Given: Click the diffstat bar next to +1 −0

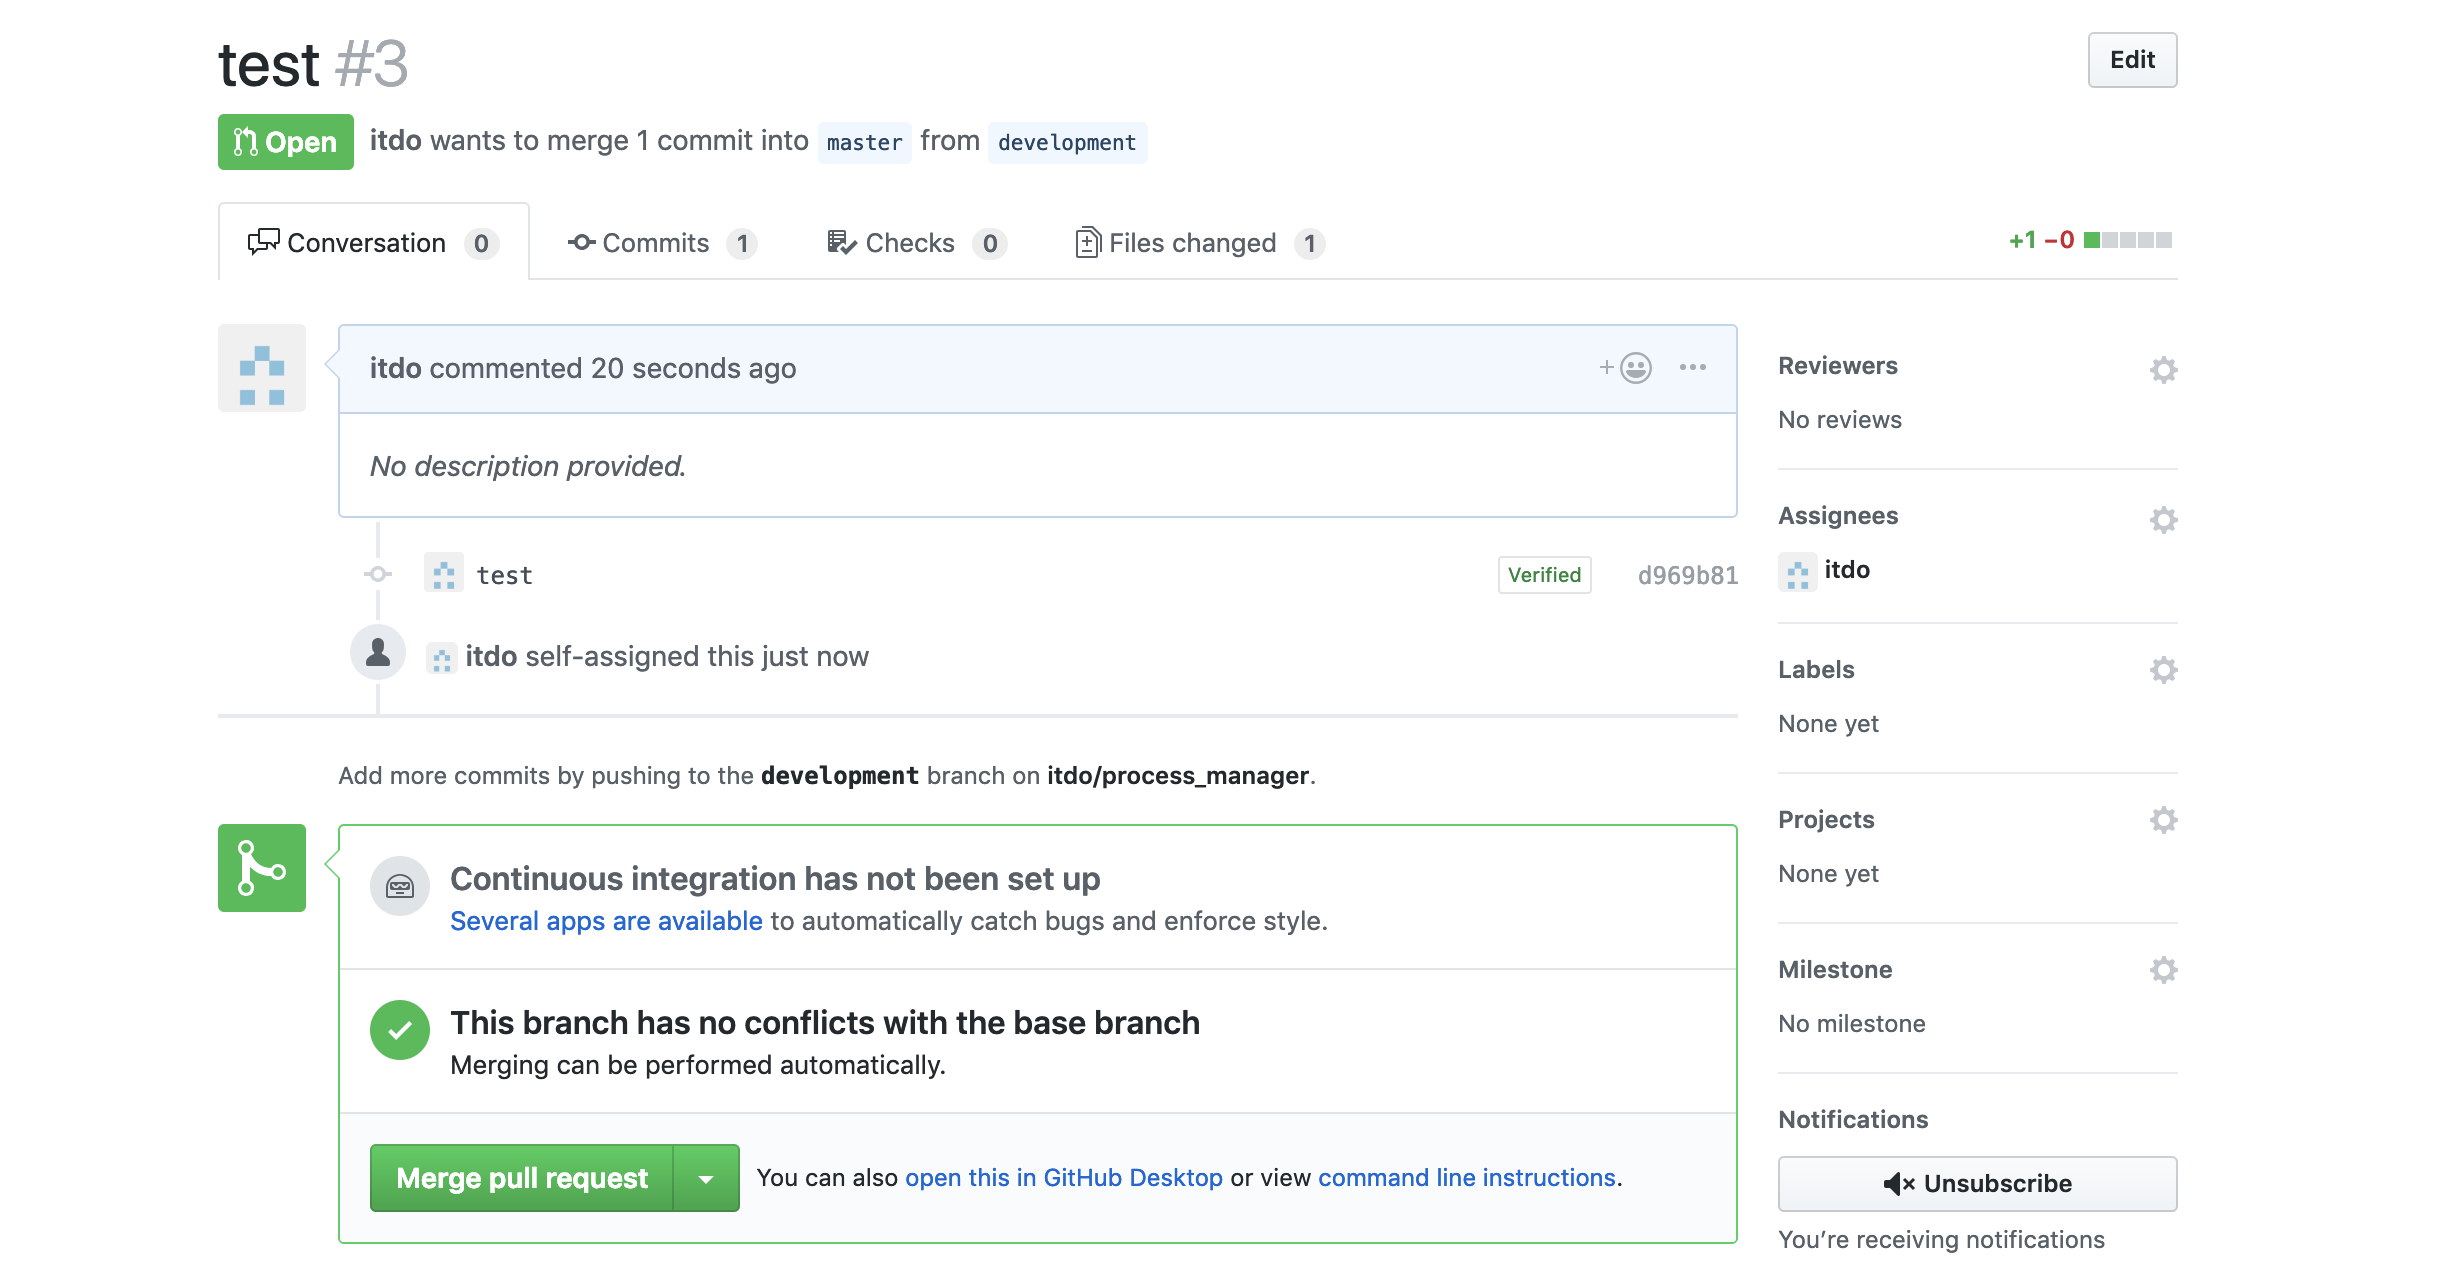Looking at the screenshot, I should tap(2128, 240).
